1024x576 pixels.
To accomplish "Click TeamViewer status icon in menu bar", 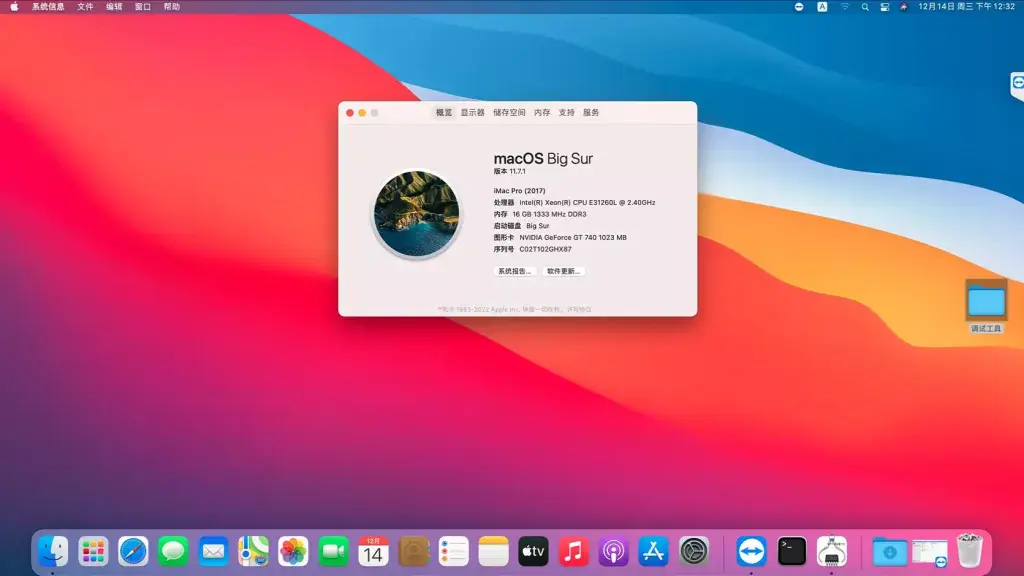I will coord(799,7).
